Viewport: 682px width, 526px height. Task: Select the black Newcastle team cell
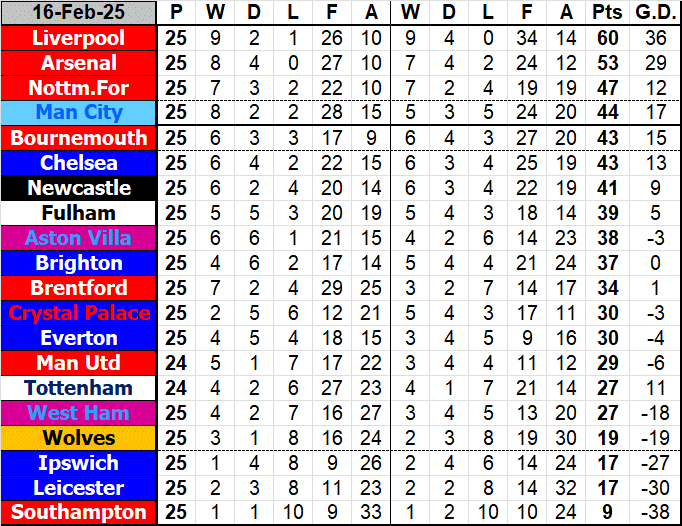(79, 188)
